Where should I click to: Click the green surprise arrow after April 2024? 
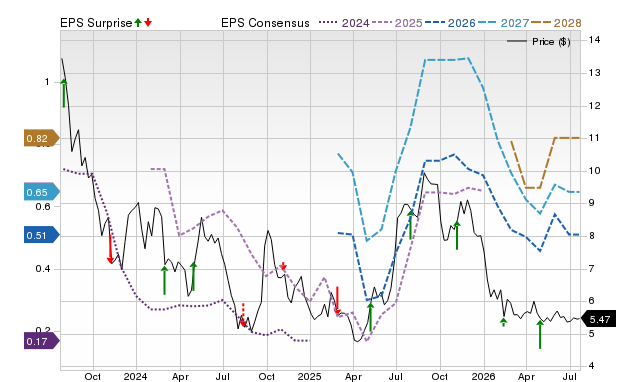(193, 276)
